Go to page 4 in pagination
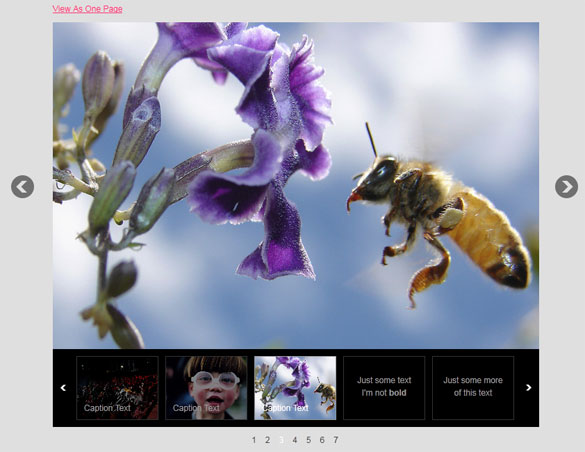 coord(295,440)
